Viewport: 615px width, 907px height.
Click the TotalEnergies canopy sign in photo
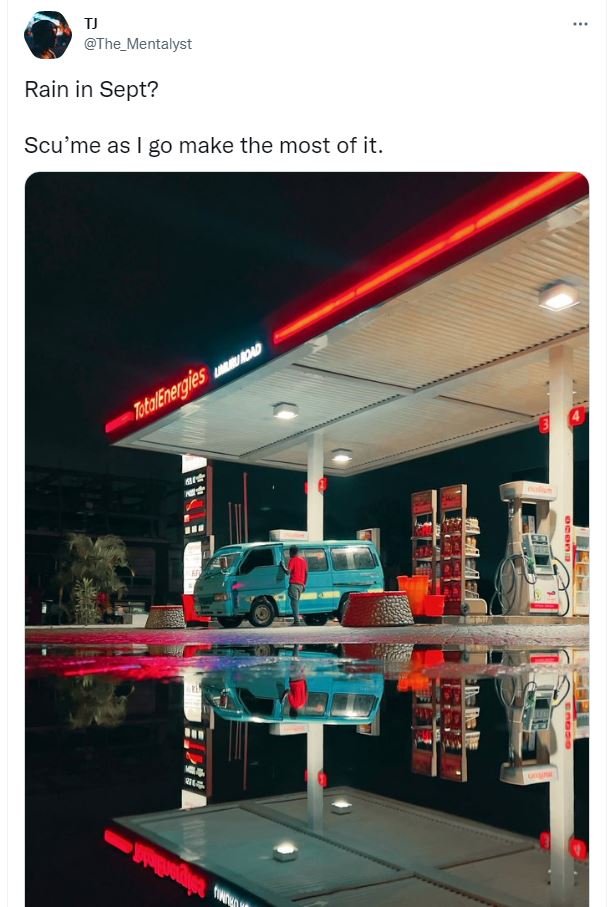coord(170,393)
